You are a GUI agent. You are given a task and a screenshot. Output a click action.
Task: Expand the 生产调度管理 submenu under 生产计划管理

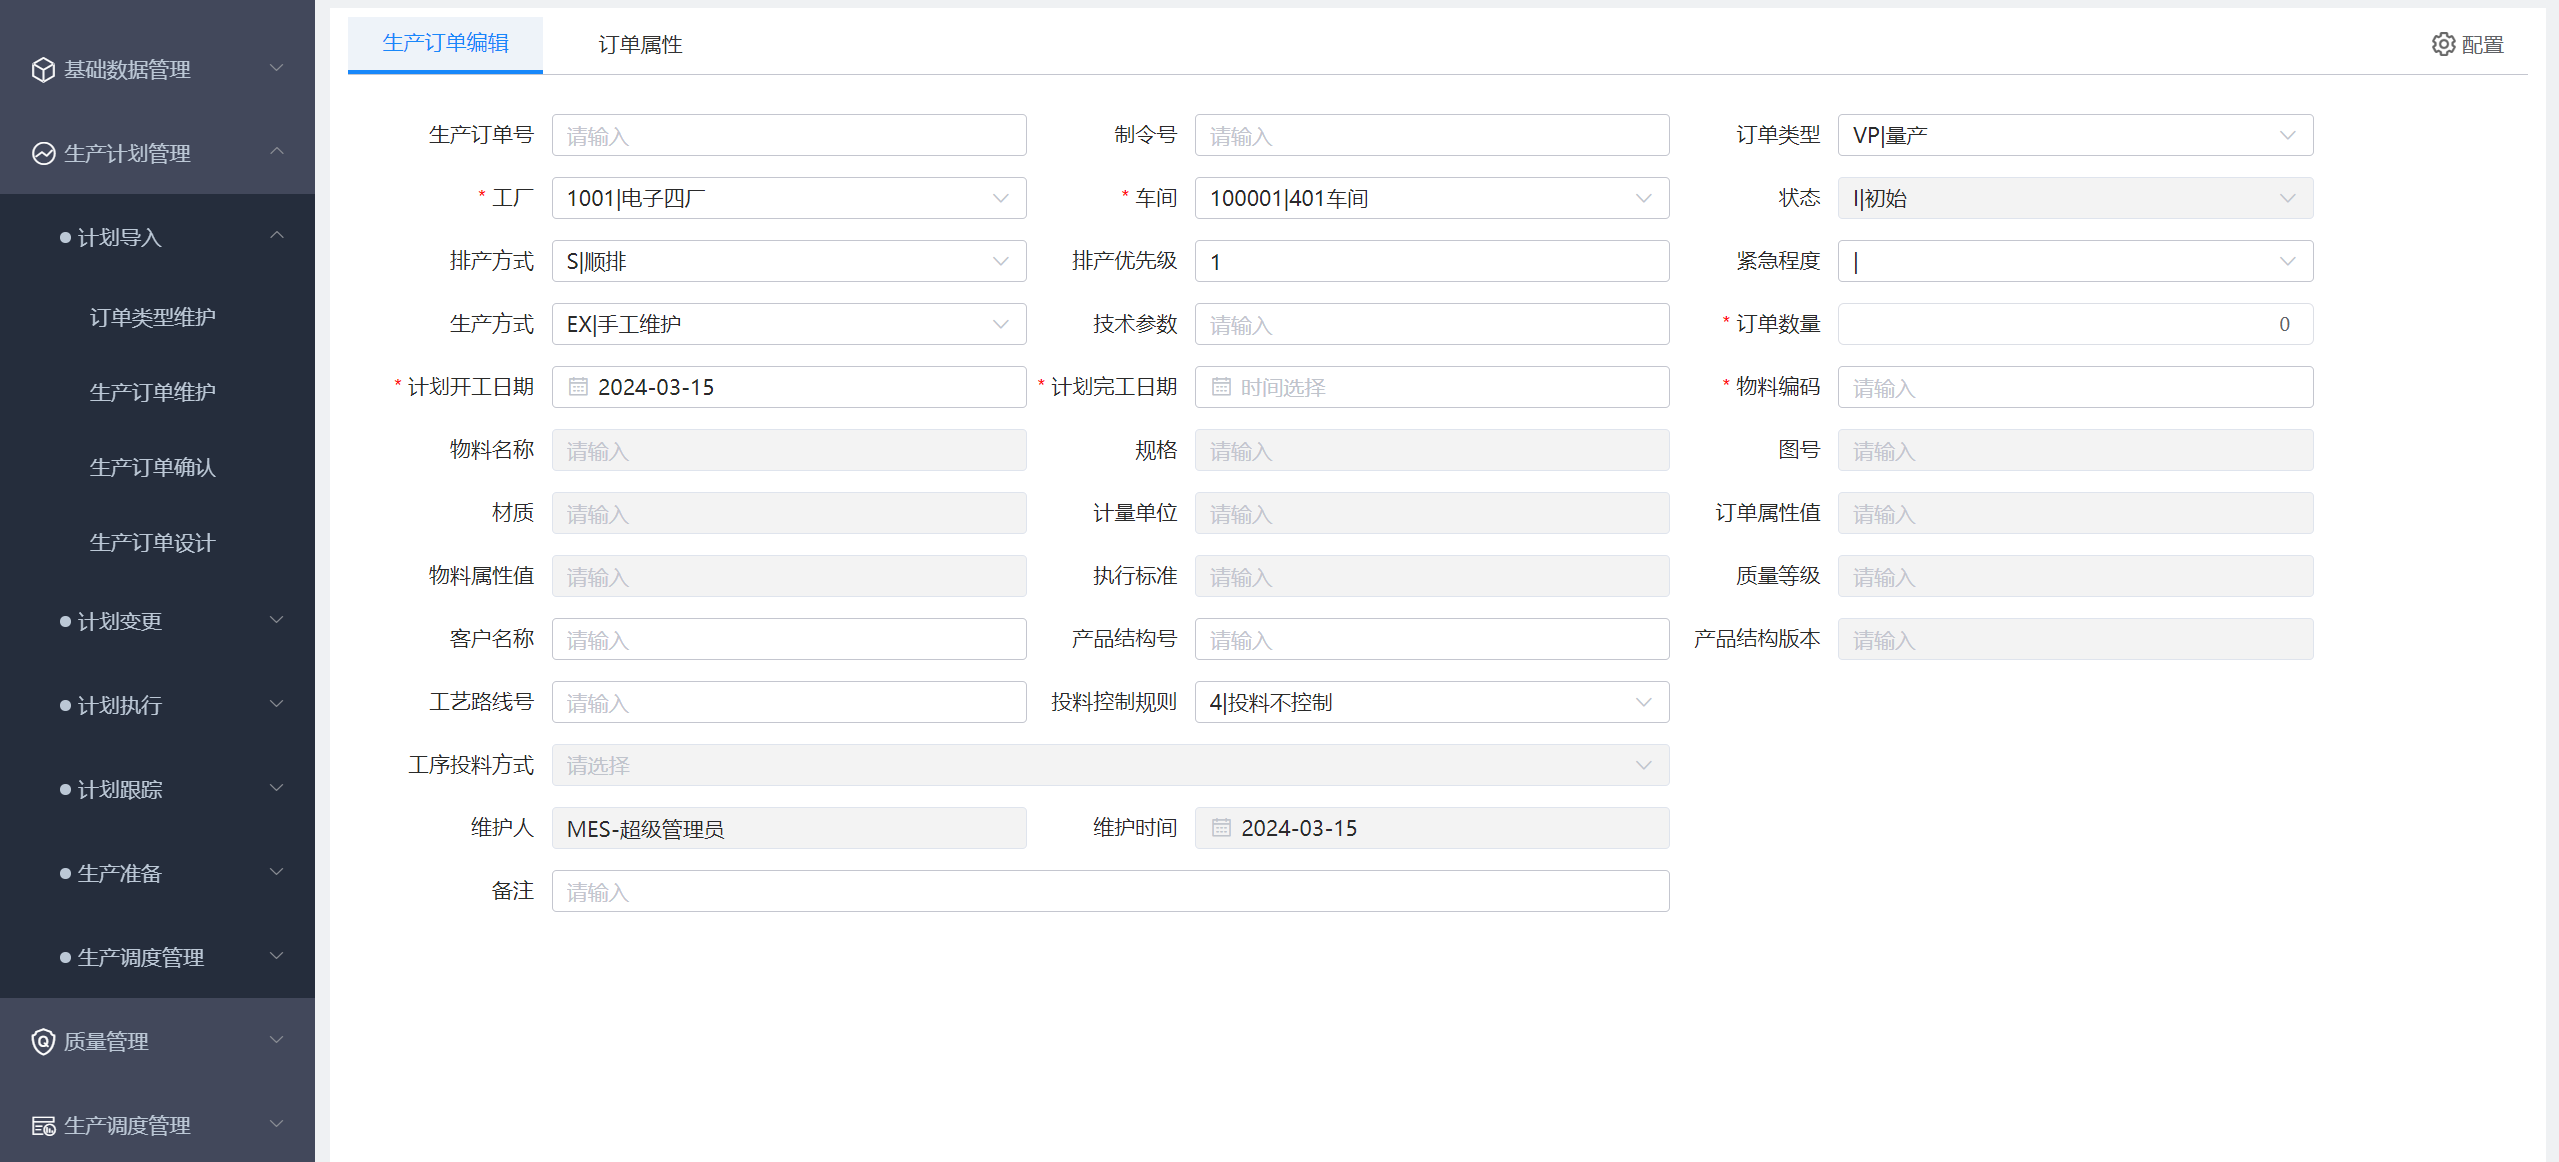(x=157, y=957)
